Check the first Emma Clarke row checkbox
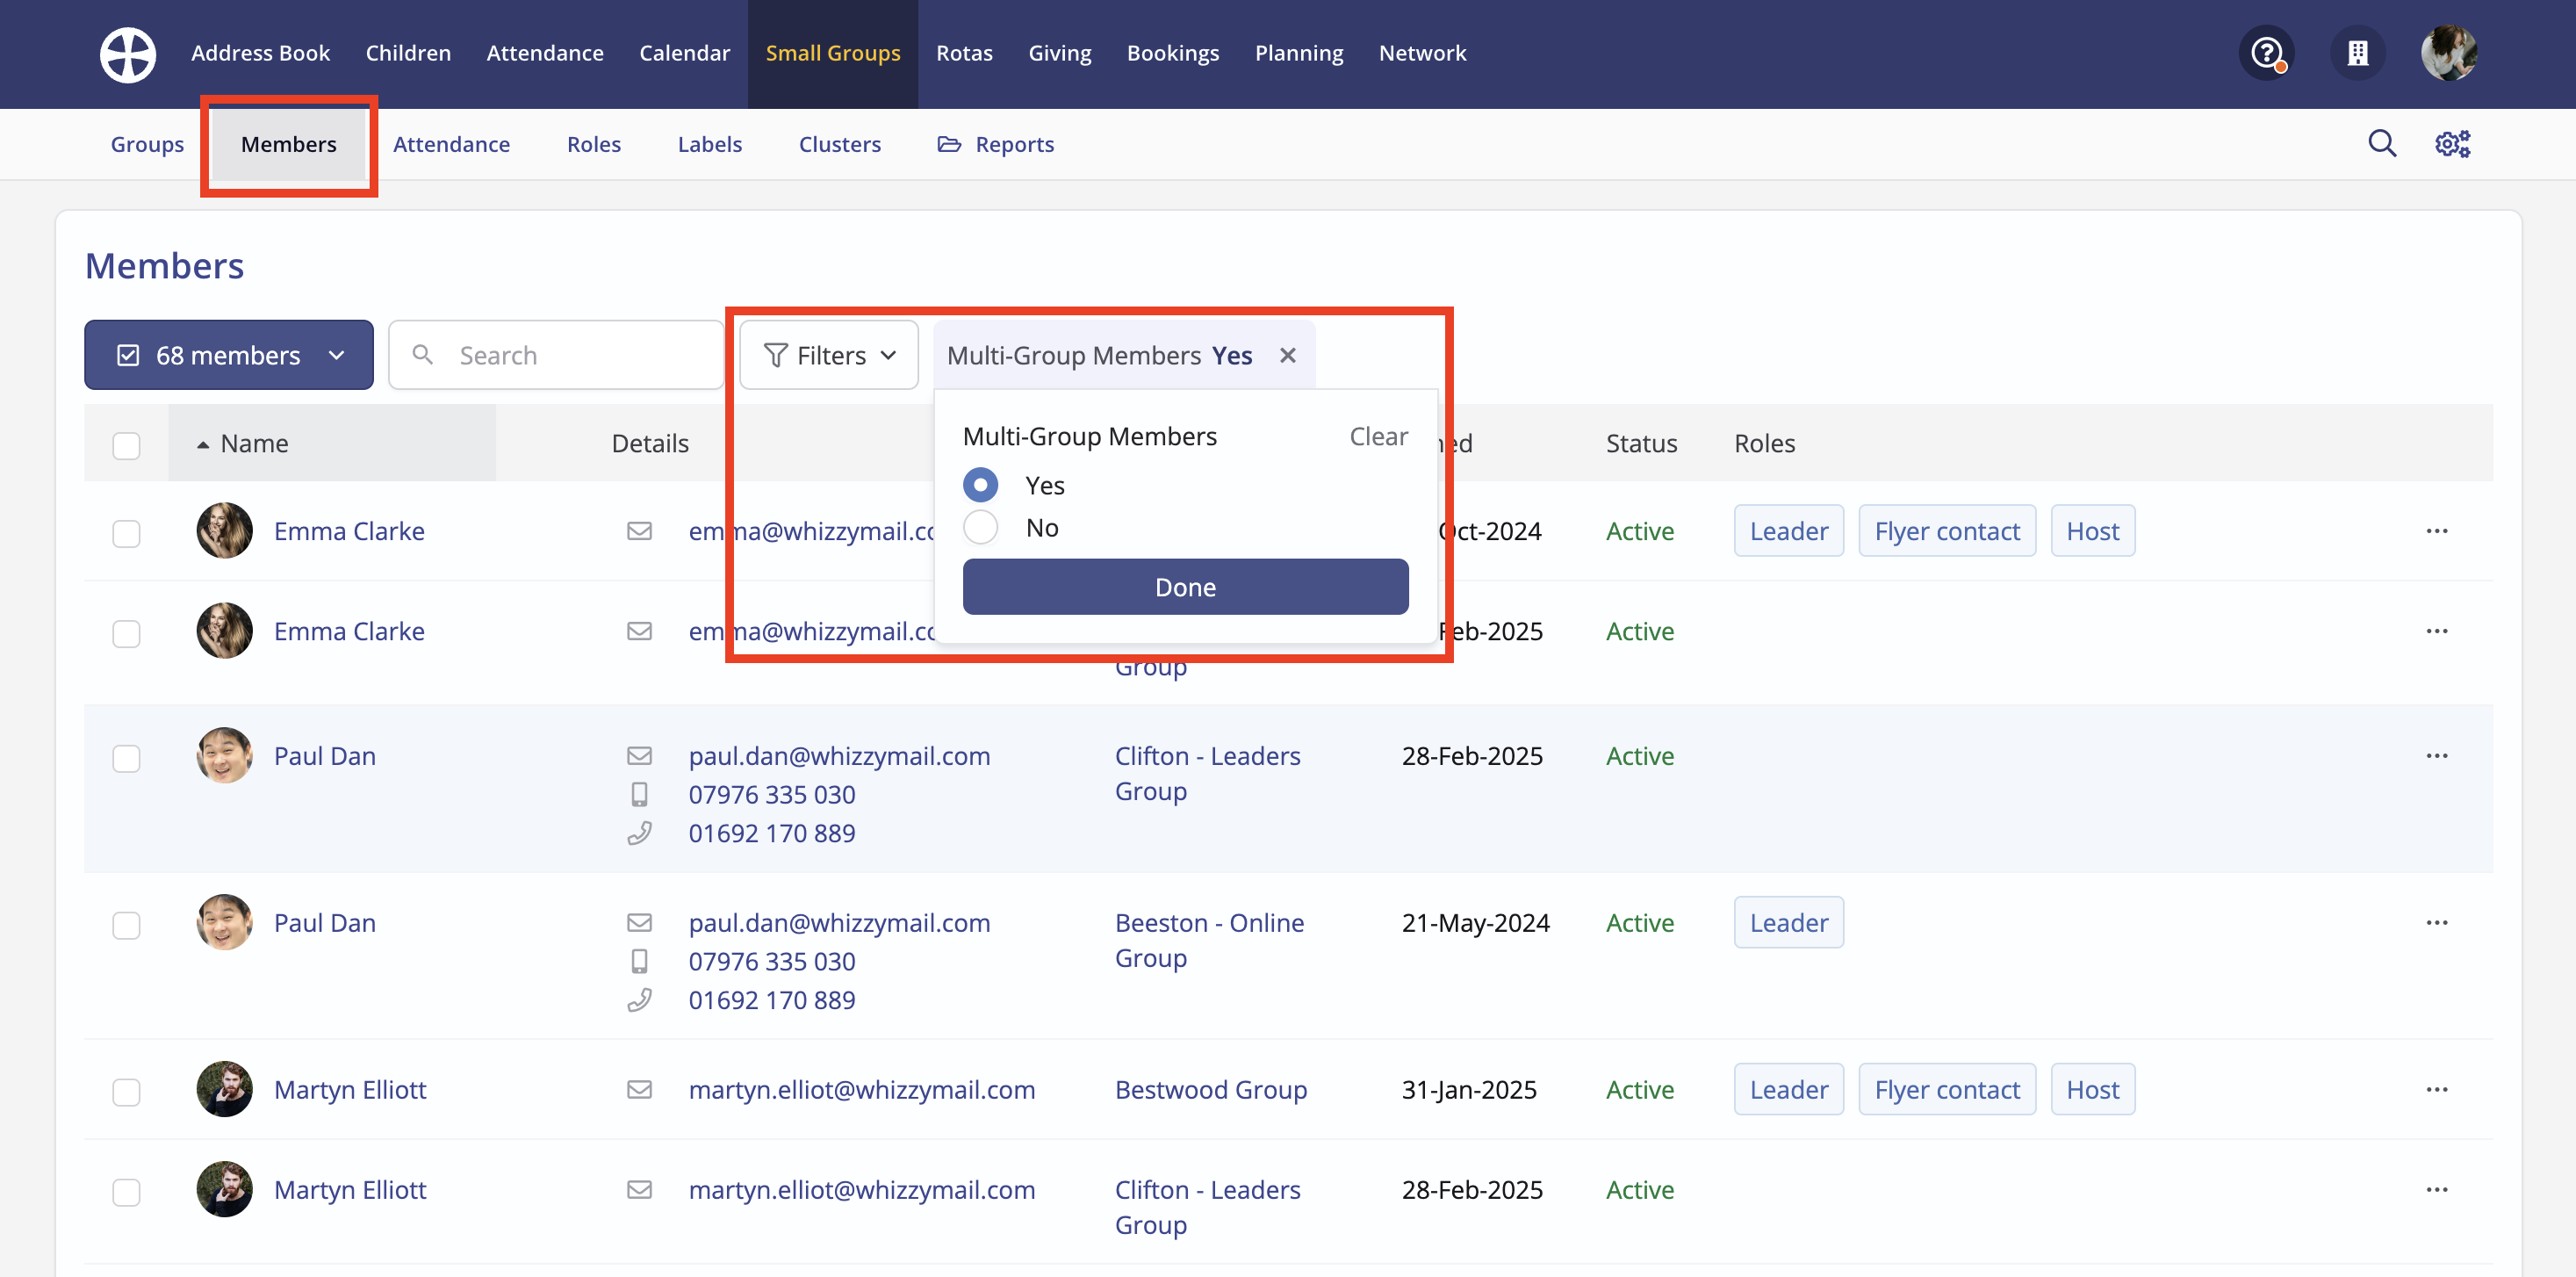 [126, 533]
